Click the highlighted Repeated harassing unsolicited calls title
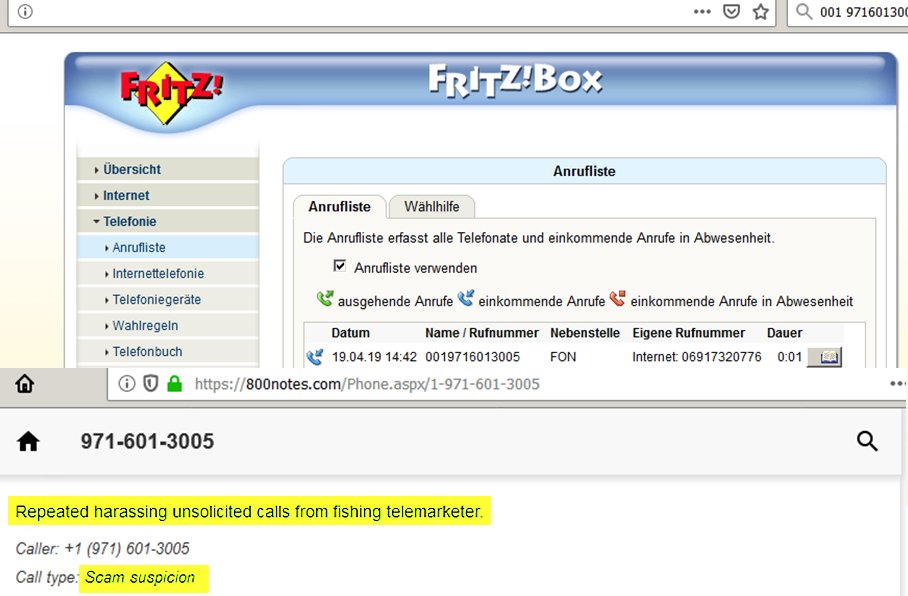This screenshot has width=908, height=596. pyautogui.click(x=249, y=511)
